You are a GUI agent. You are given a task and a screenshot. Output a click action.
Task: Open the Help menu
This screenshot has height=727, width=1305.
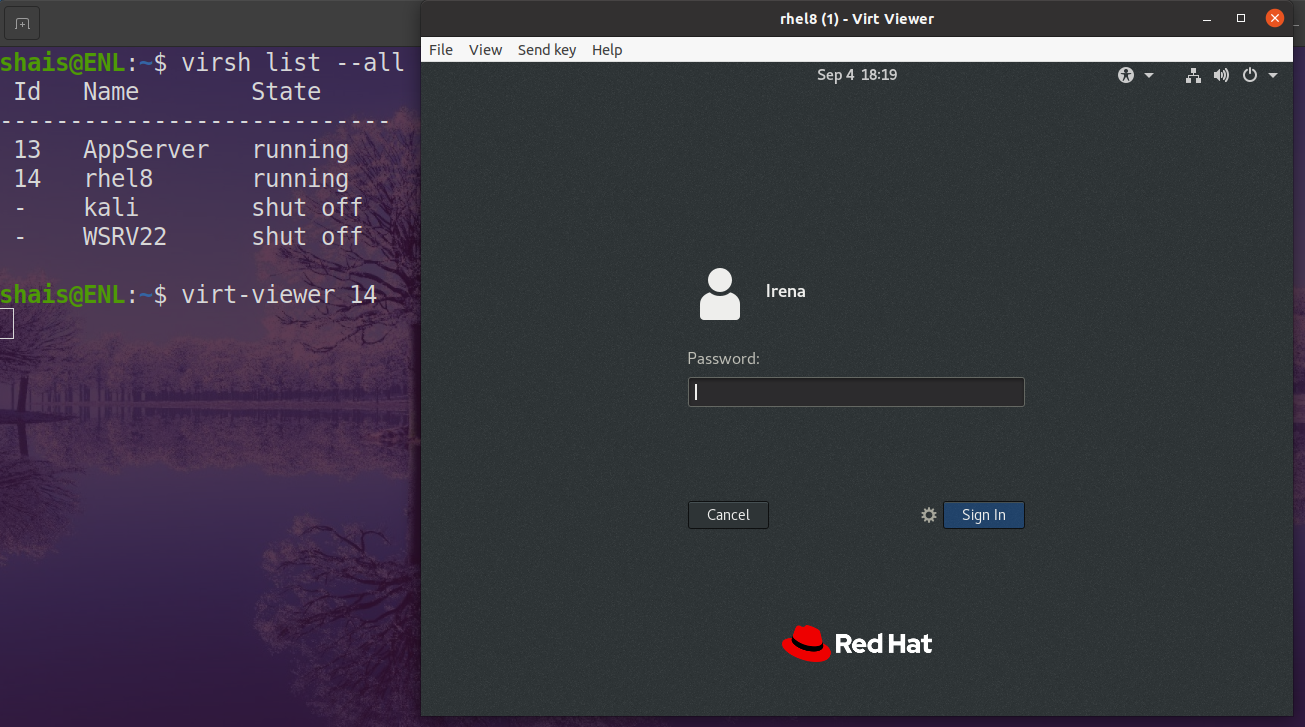[x=607, y=50]
